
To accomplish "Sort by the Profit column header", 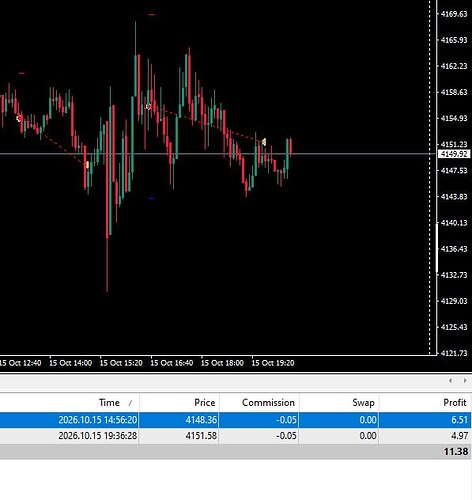I will pos(454,402).
